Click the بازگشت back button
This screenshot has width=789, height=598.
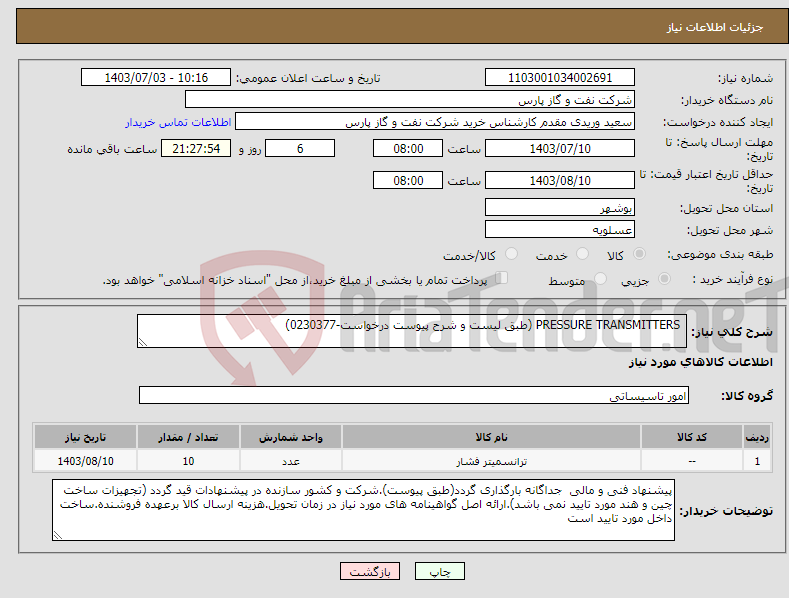[370, 572]
